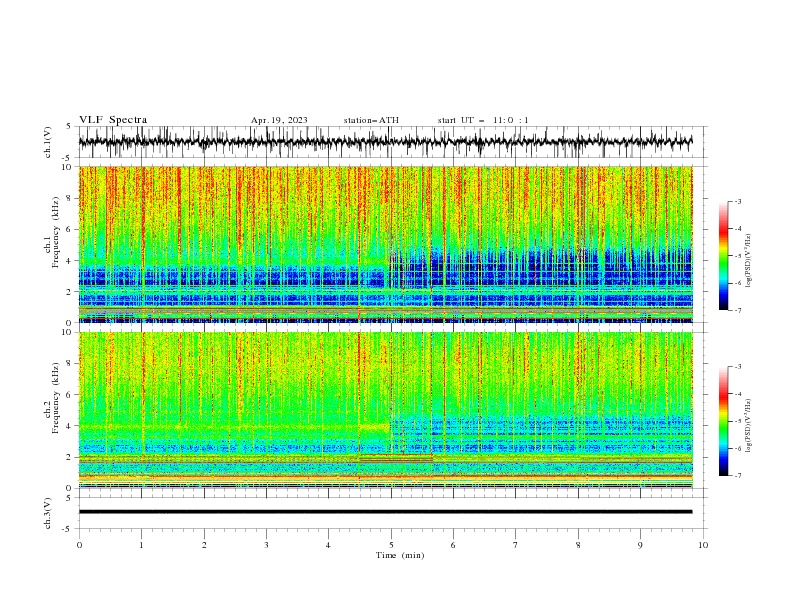The image size is (792, 612).
Task: Click the ch.1 frequency axis "6" tick label
Action: [70, 229]
